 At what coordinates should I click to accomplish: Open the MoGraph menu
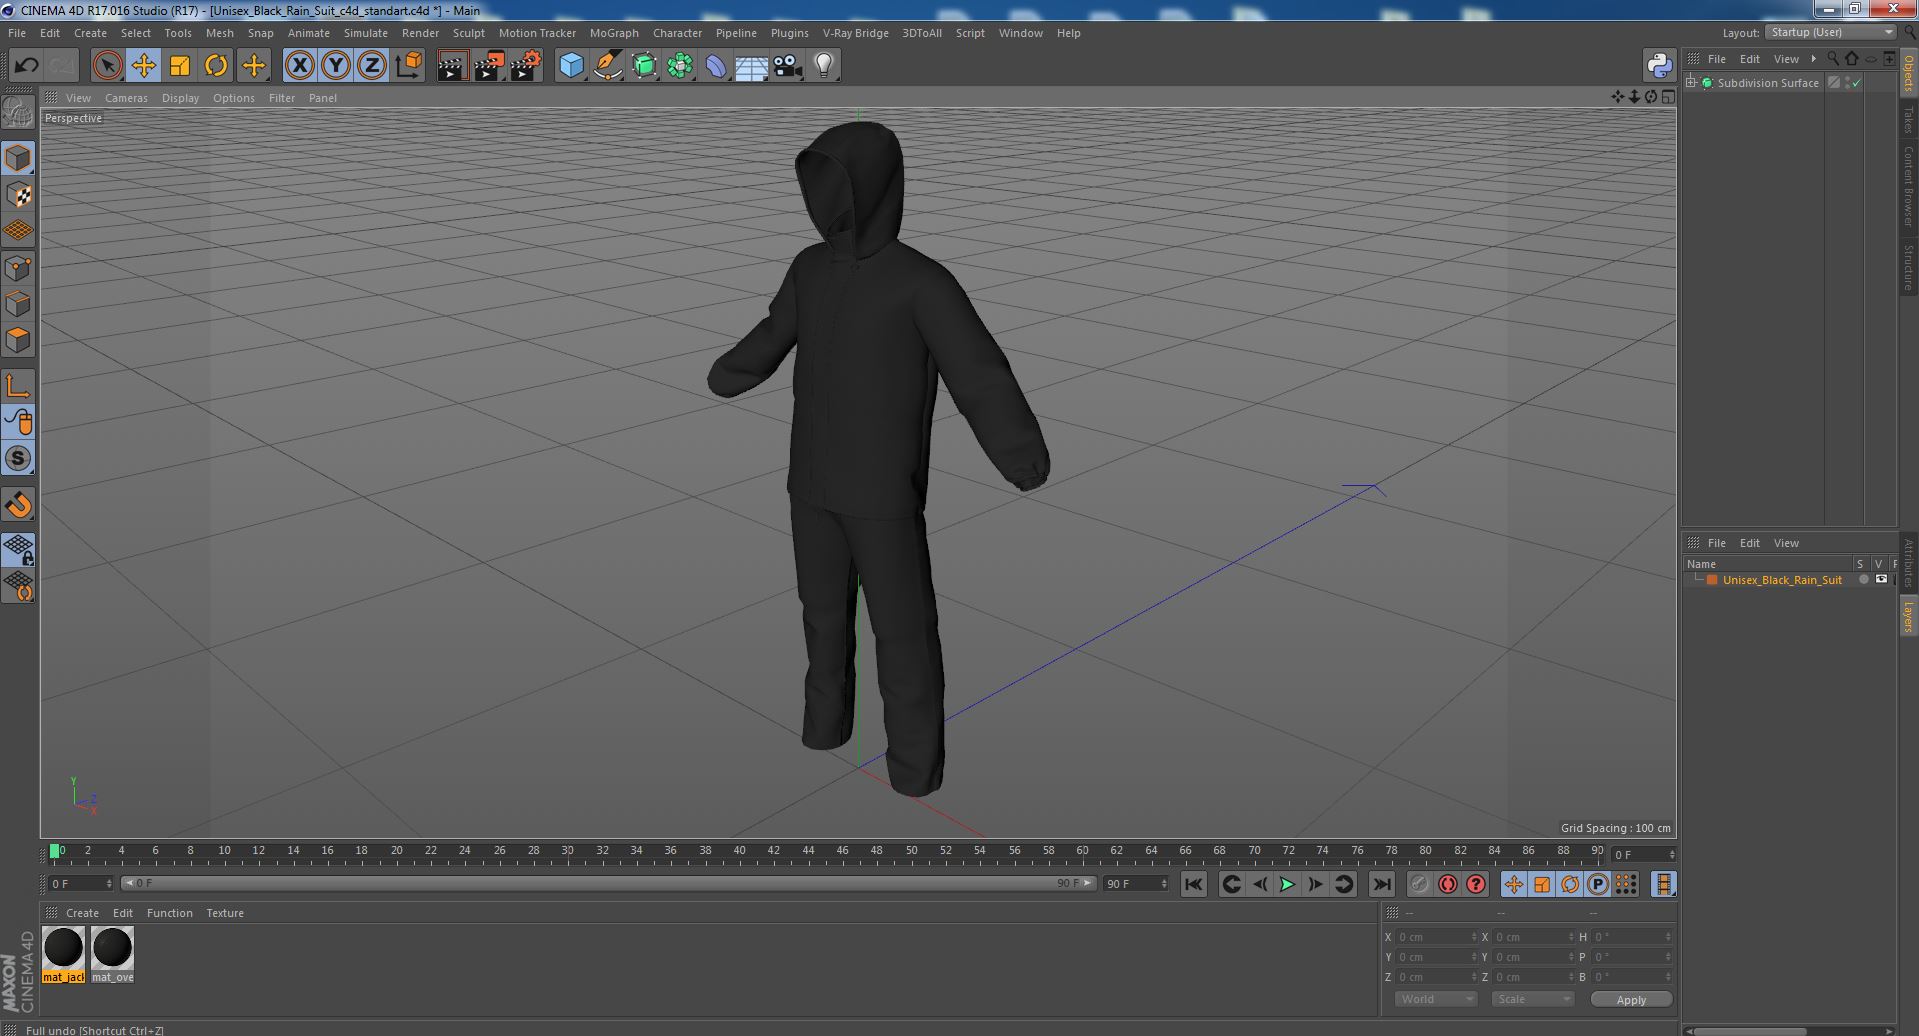[x=614, y=33]
